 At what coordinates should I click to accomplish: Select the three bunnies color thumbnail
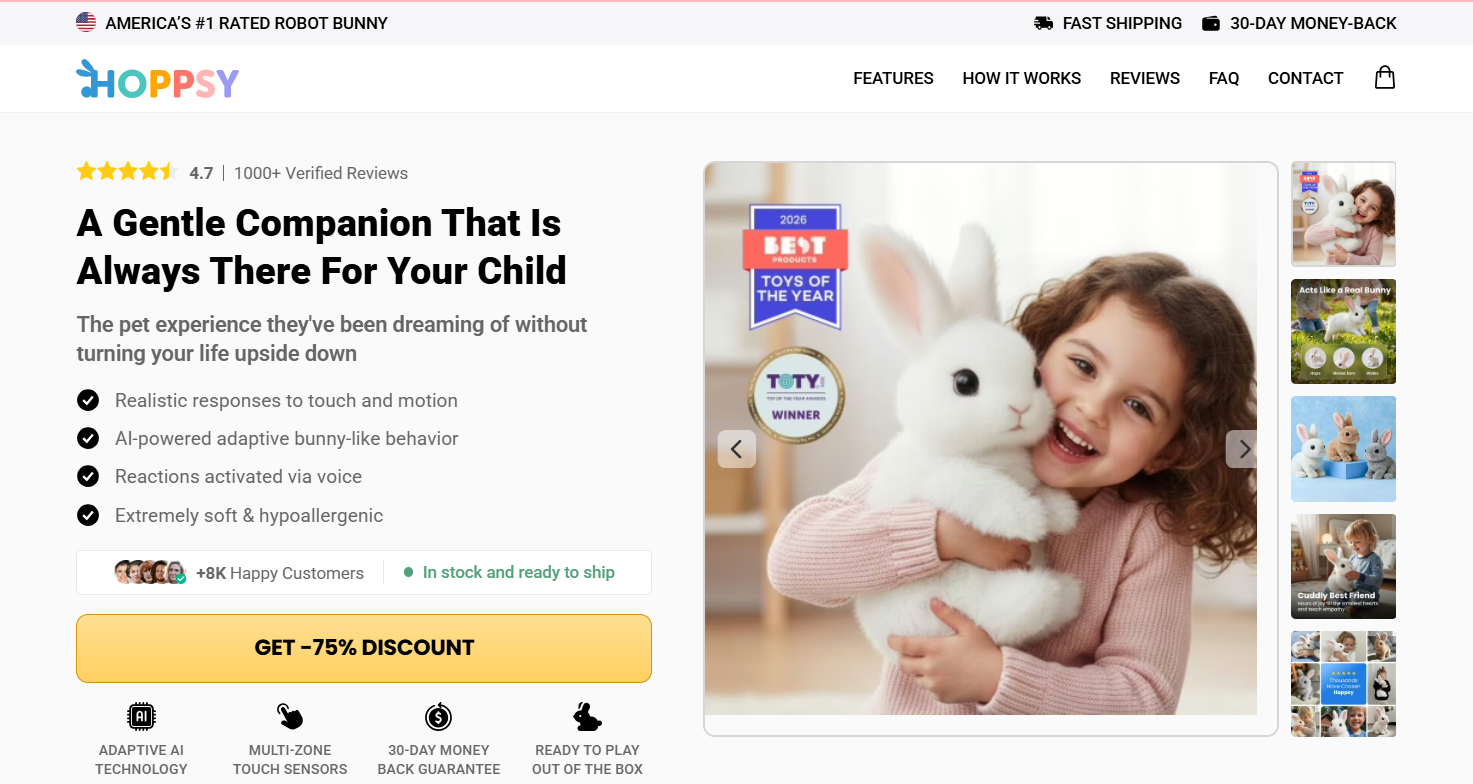(x=1343, y=449)
